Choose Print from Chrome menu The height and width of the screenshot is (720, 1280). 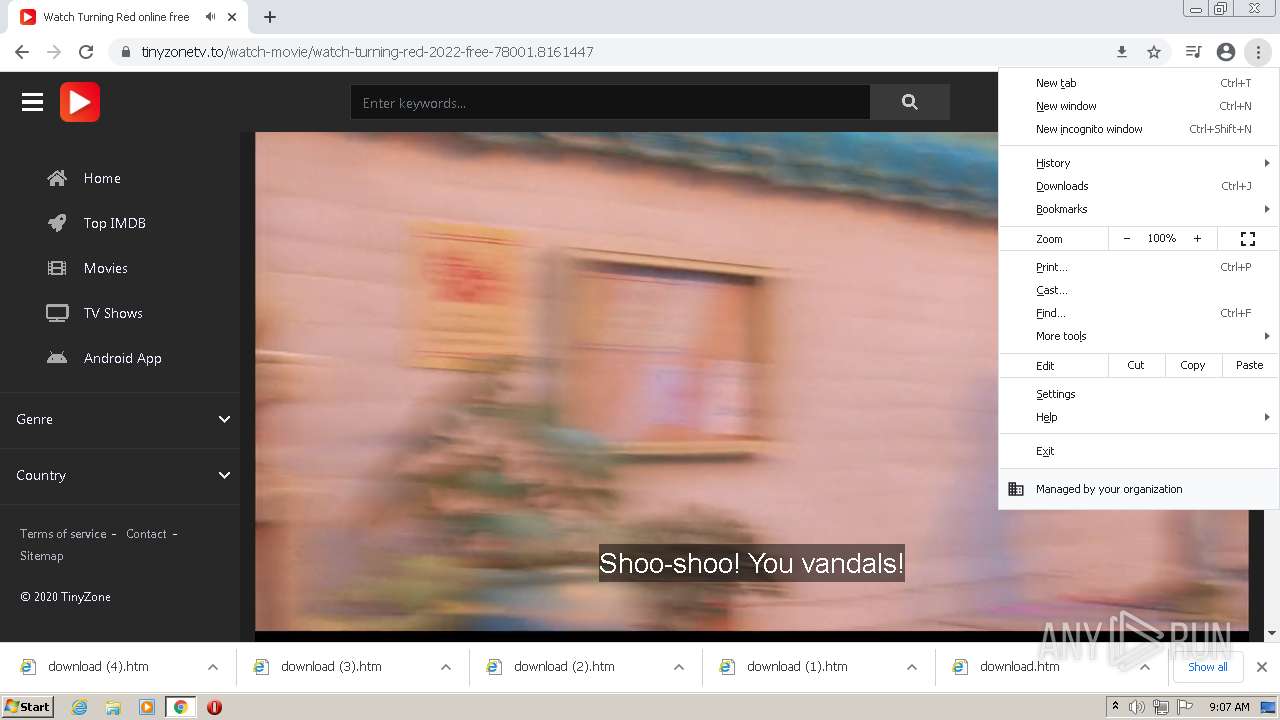[1139, 267]
